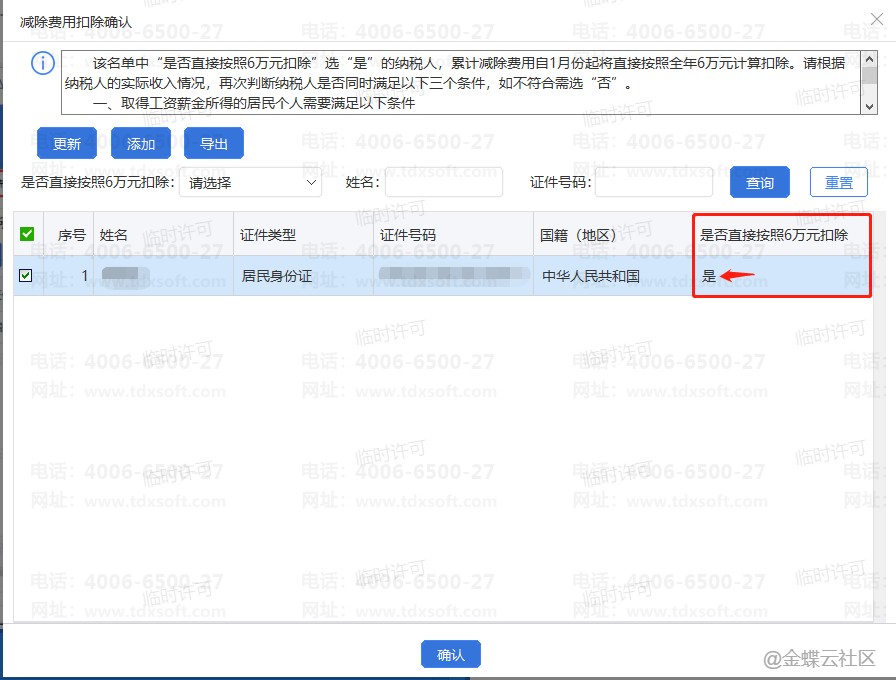Click the 添加 button
This screenshot has width=896, height=680.
tap(141, 144)
